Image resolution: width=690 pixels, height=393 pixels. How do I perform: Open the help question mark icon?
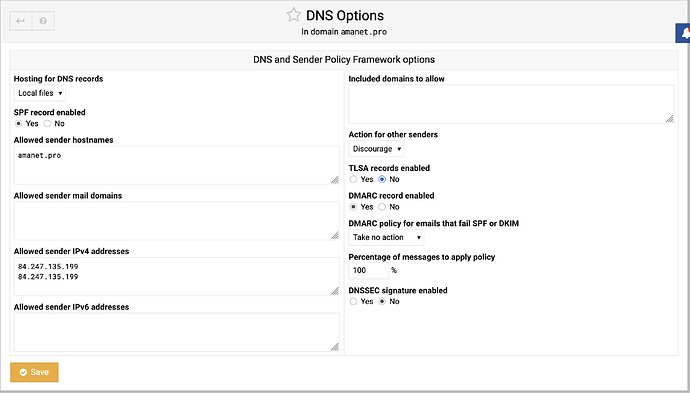pyautogui.click(x=43, y=21)
